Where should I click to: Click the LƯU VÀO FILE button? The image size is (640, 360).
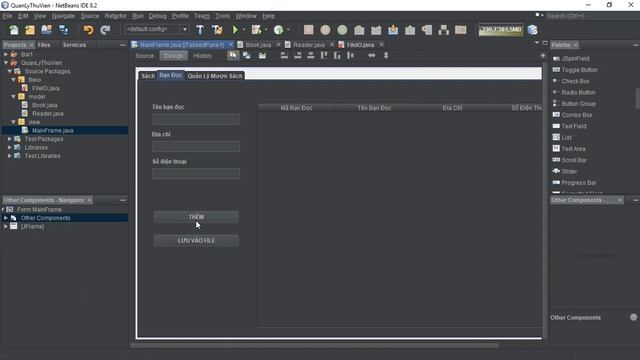coord(196,240)
